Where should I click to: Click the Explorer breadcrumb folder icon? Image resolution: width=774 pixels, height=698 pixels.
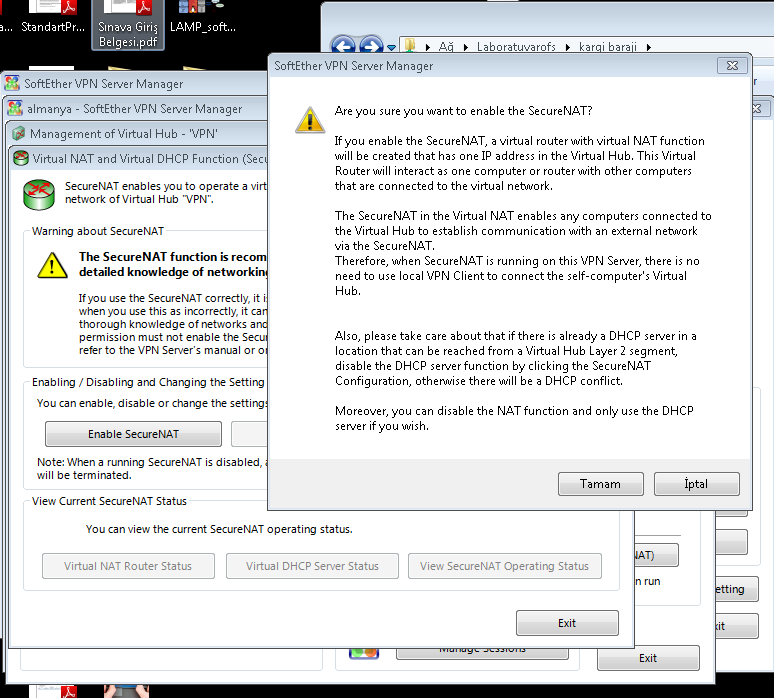pyautogui.click(x=410, y=45)
